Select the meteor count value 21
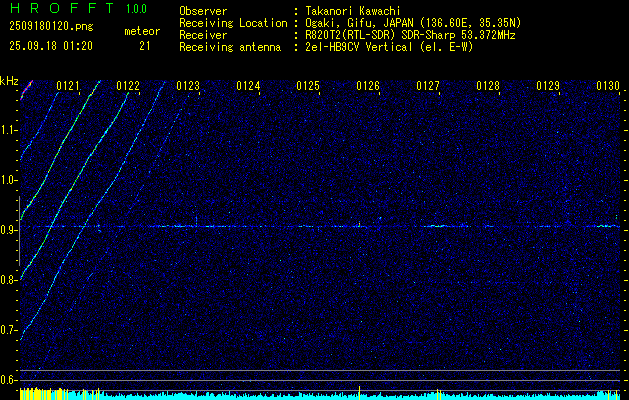Viewport: 629px width, 400px height. tap(146, 46)
